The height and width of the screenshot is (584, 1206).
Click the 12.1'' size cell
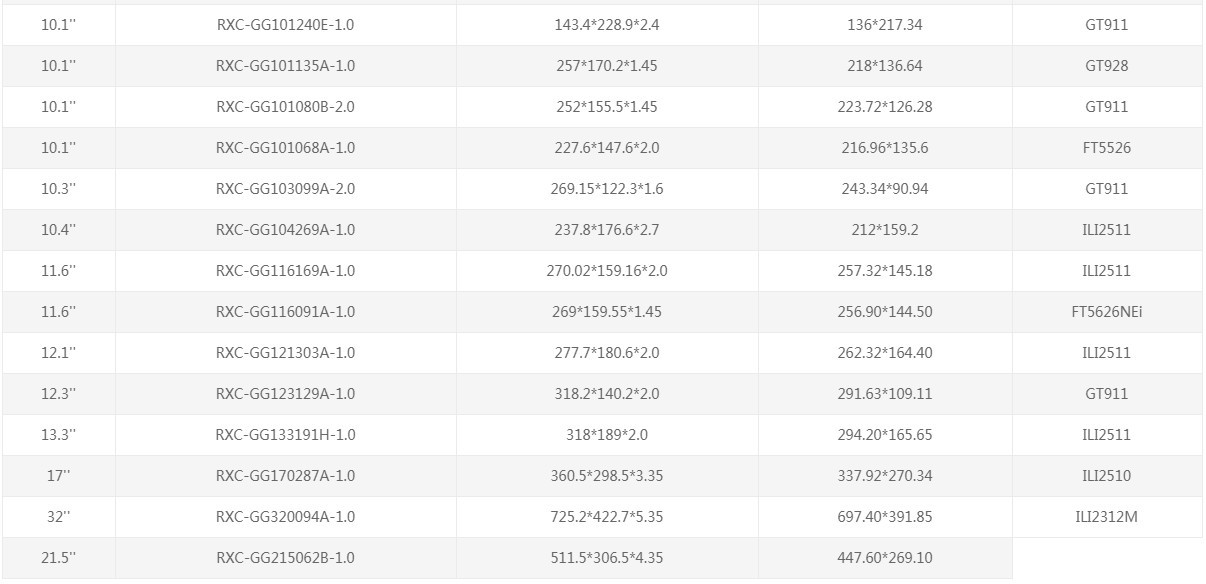(59, 353)
